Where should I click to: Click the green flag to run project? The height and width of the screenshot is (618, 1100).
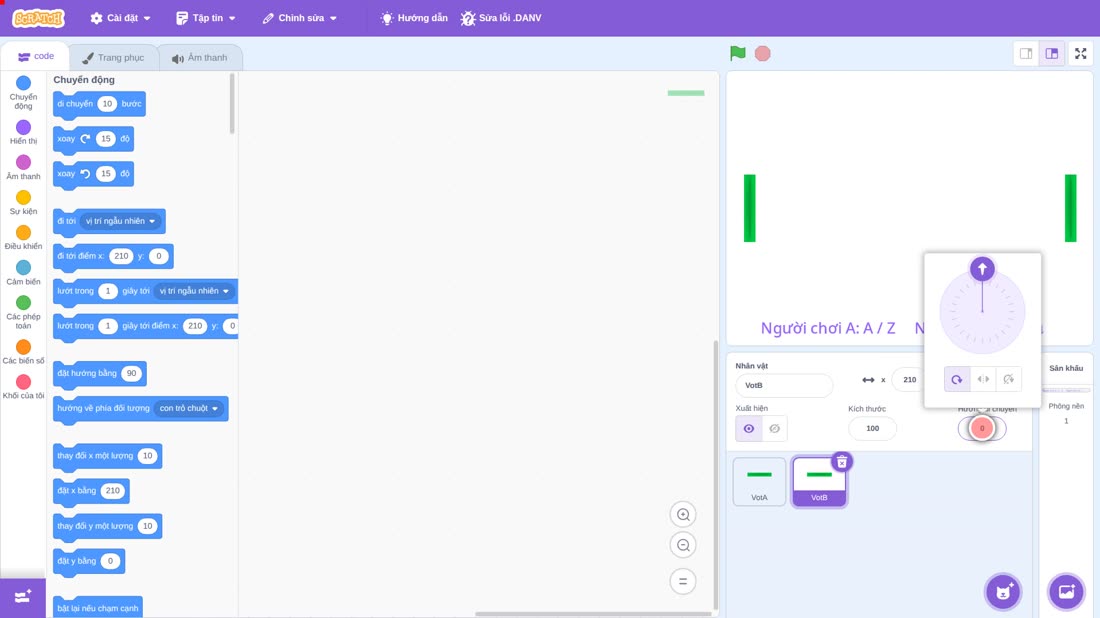[737, 53]
